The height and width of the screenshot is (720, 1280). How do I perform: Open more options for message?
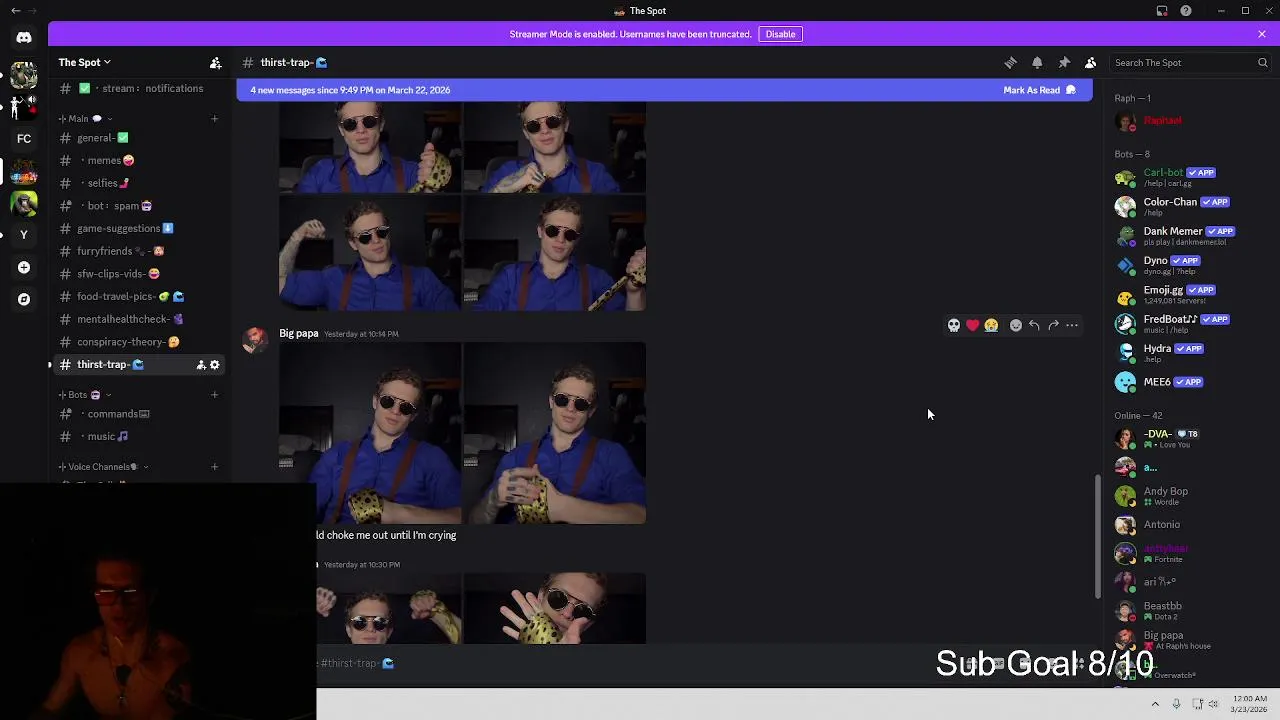pyautogui.click(x=1072, y=325)
